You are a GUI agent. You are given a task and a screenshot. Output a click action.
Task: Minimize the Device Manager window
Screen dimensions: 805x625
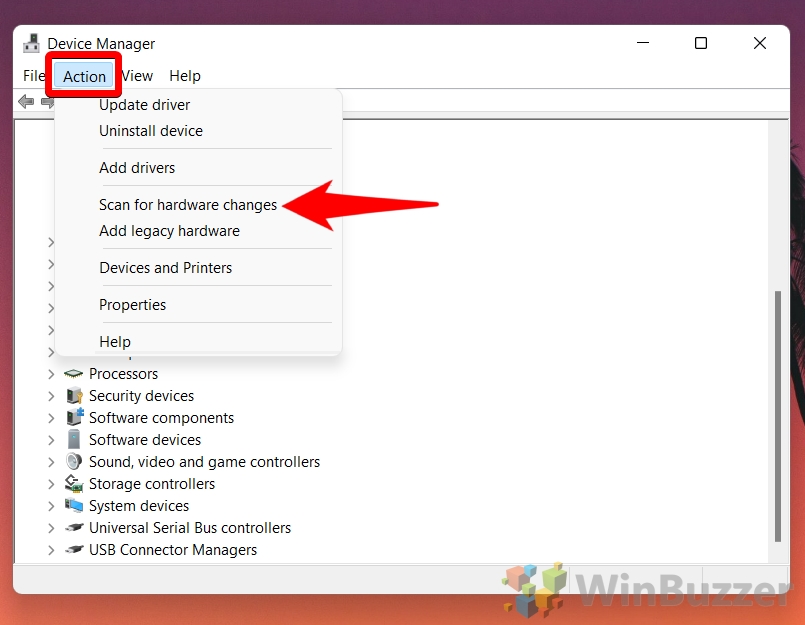[643, 43]
